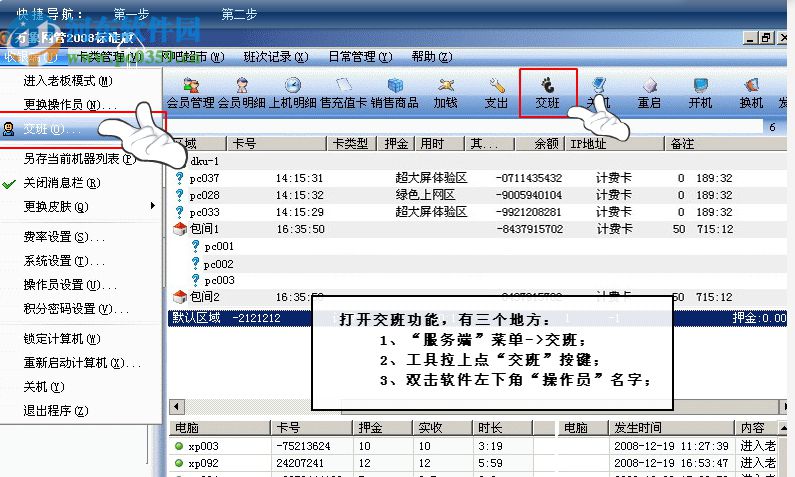Sort by the 备注 column header
The height and width of the screenshot is (477, 795).
click(x=726, y=144)
